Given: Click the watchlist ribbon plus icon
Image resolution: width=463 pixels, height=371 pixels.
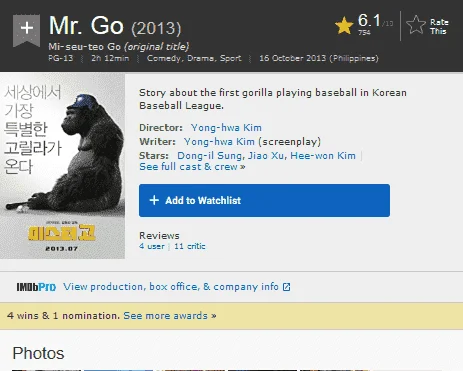Looking at the screenshot, I should point(26,30).
